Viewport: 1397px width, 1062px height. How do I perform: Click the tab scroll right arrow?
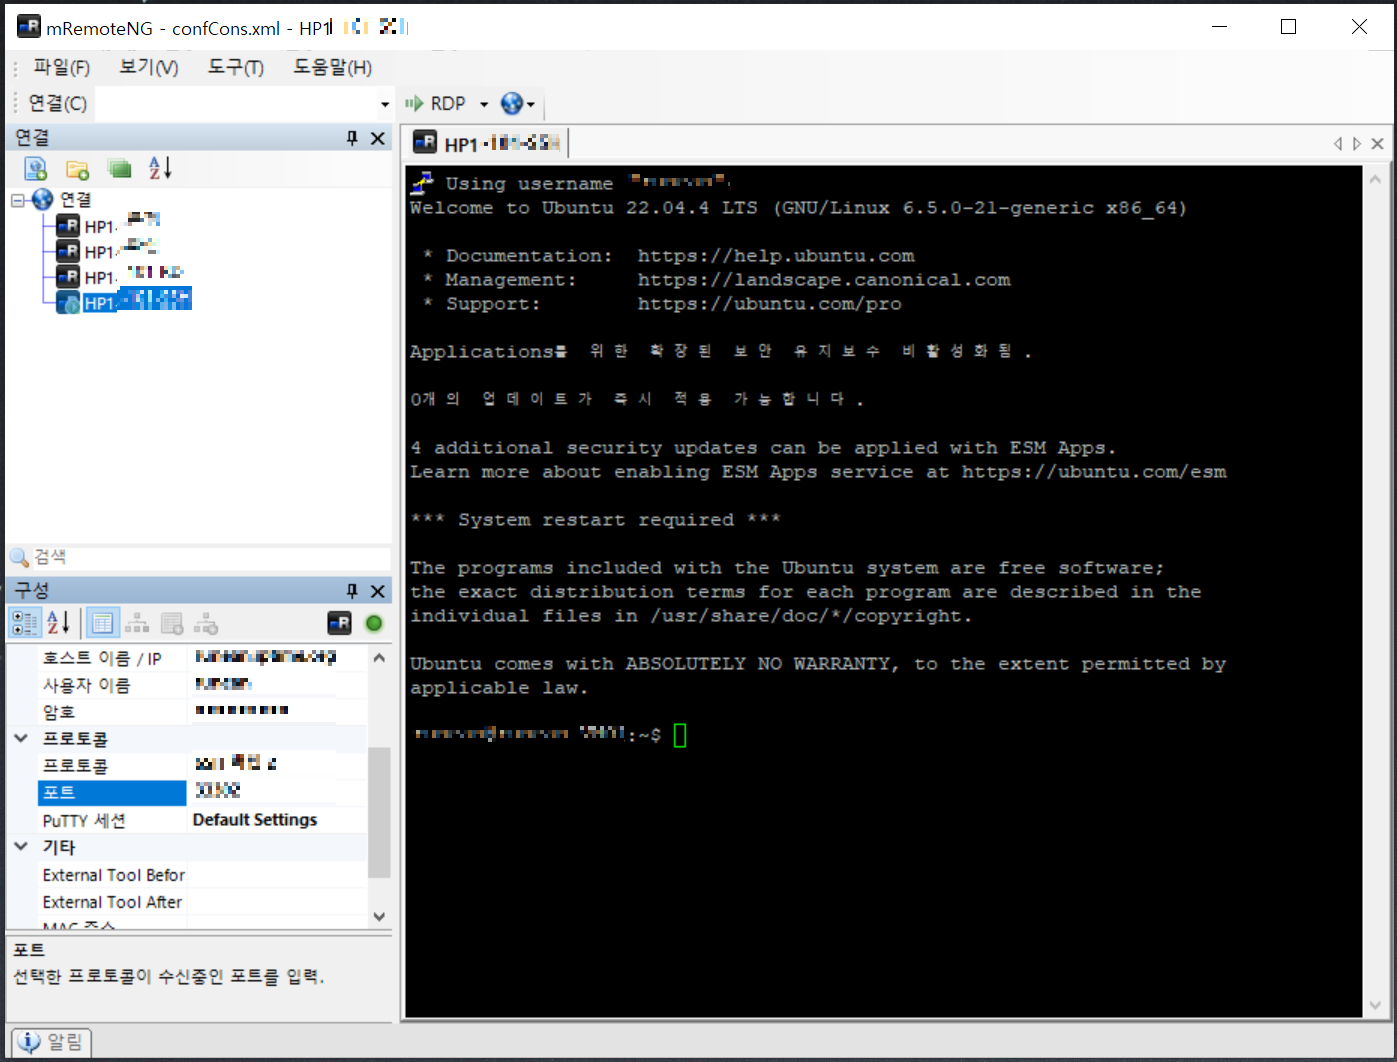coord(1357,144)
